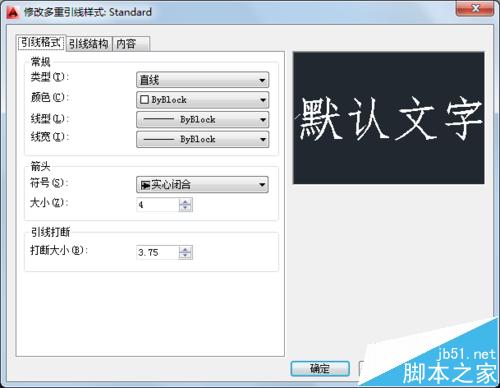Click the 颜色(C) label

coord(49,97)
